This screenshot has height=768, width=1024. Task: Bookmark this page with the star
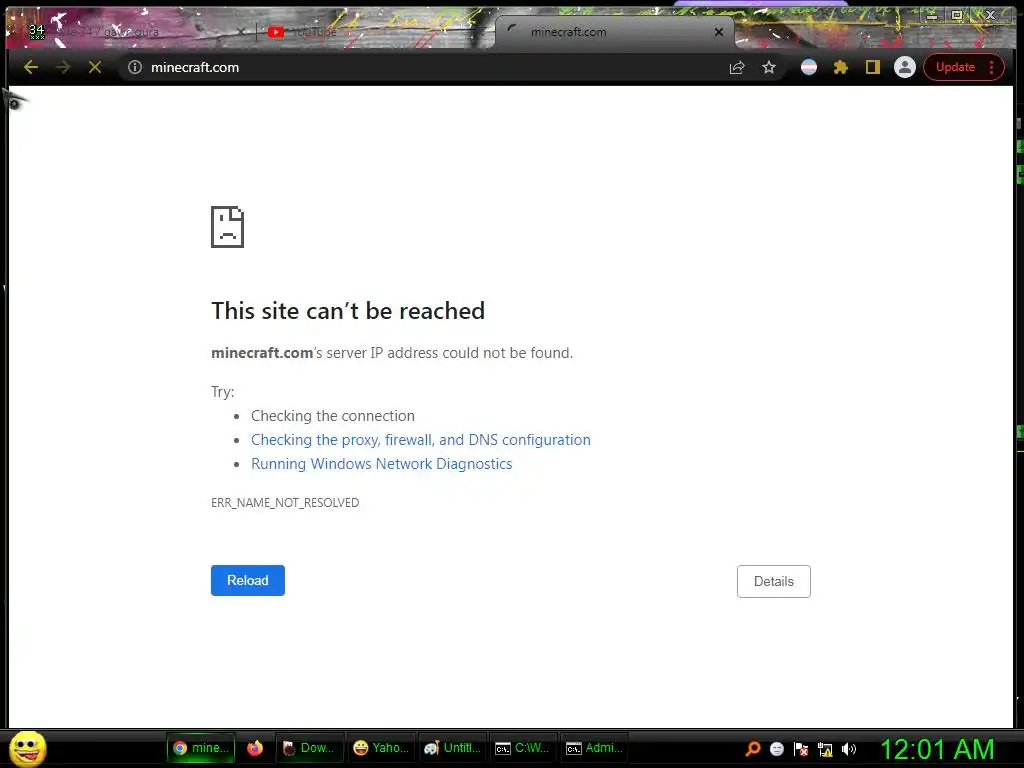pos(769,67)
